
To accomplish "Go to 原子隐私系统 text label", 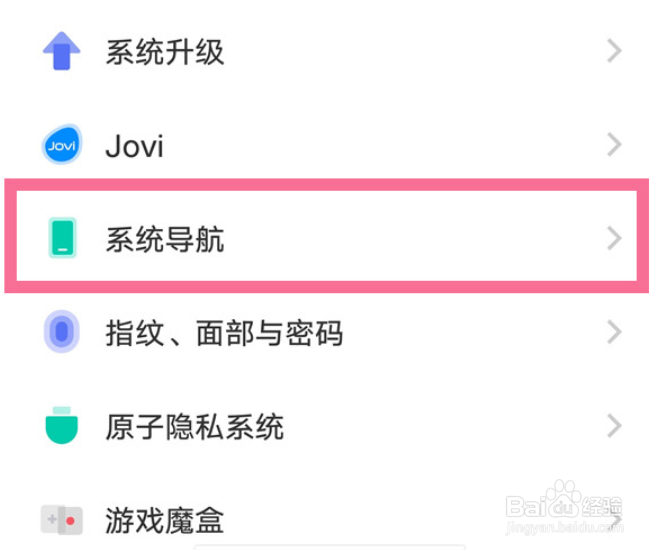I will (x=195, y=426).
